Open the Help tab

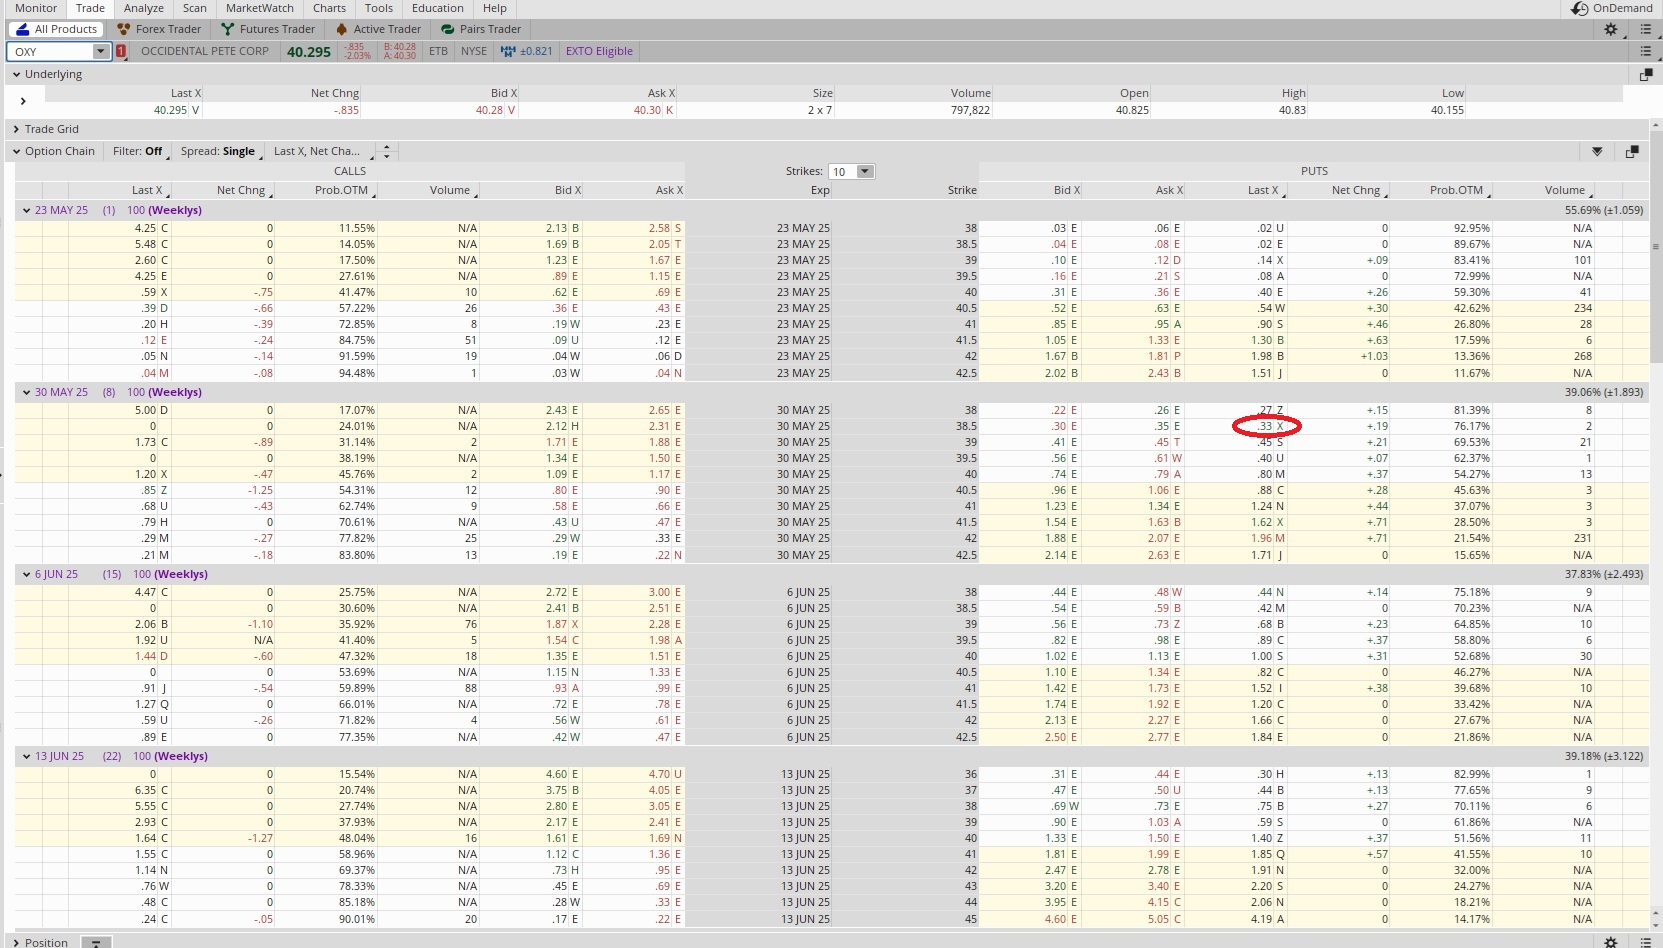tap(495, 8)
